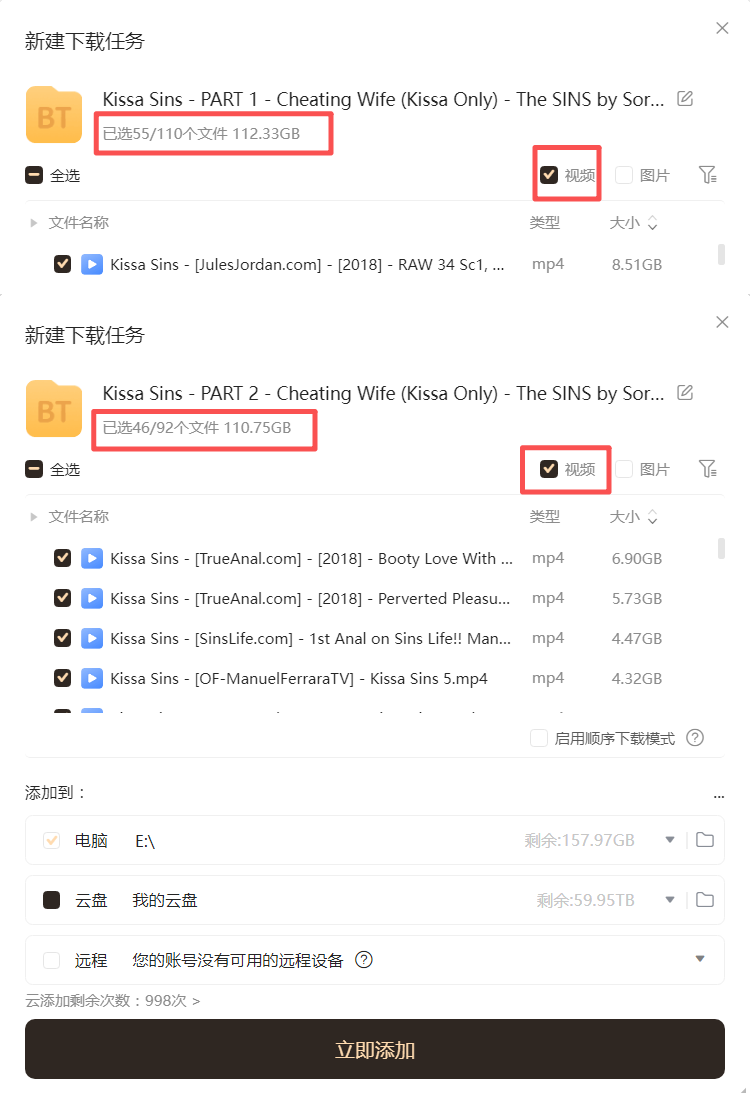Browse folder for 电脑 E:\ download path
The width and height of the screenshot is (750, 1093).
tap(705, 840)
